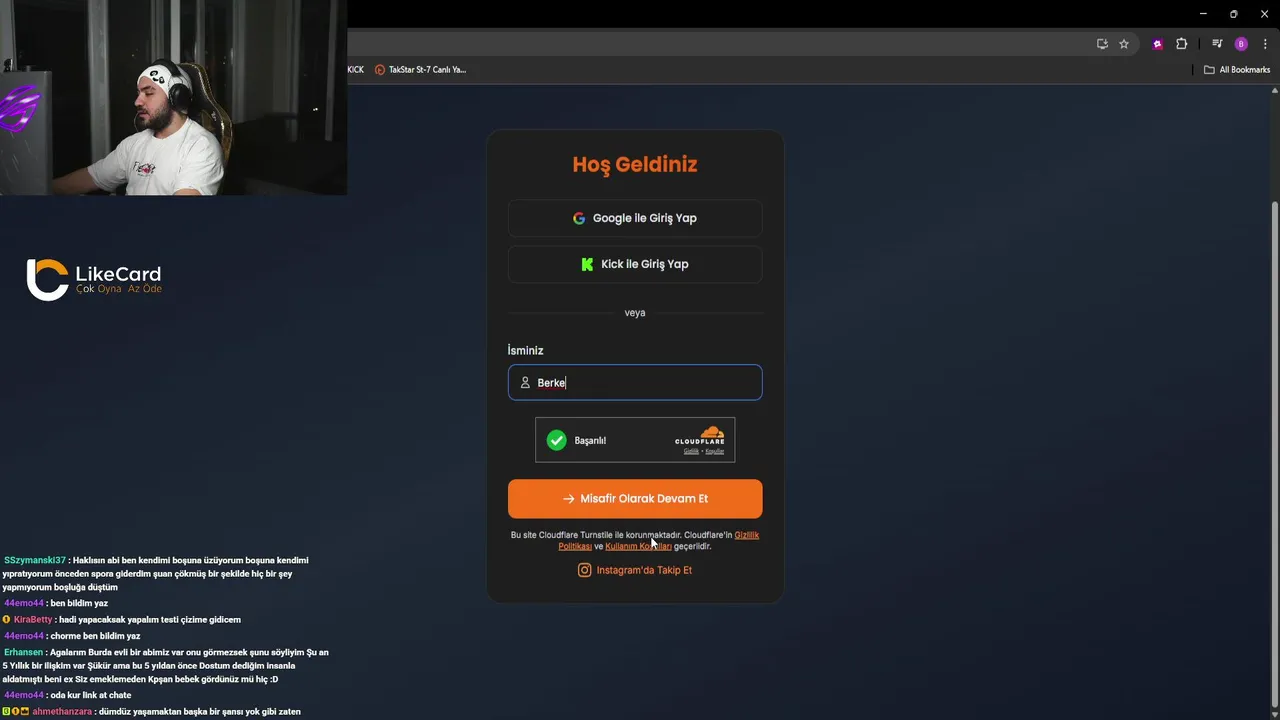This screenshot has width=1280, height=720.
Task: Click chat username ahmethanzara
Action: pyautogui.click(x=62, y=712)
